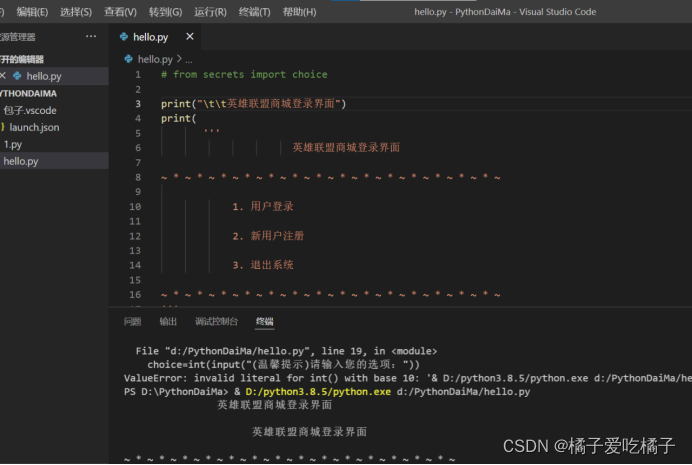This screenshot has width=692, height=465.
Task: Open the 选择(S) menu
Action: (x=76, y=12)
